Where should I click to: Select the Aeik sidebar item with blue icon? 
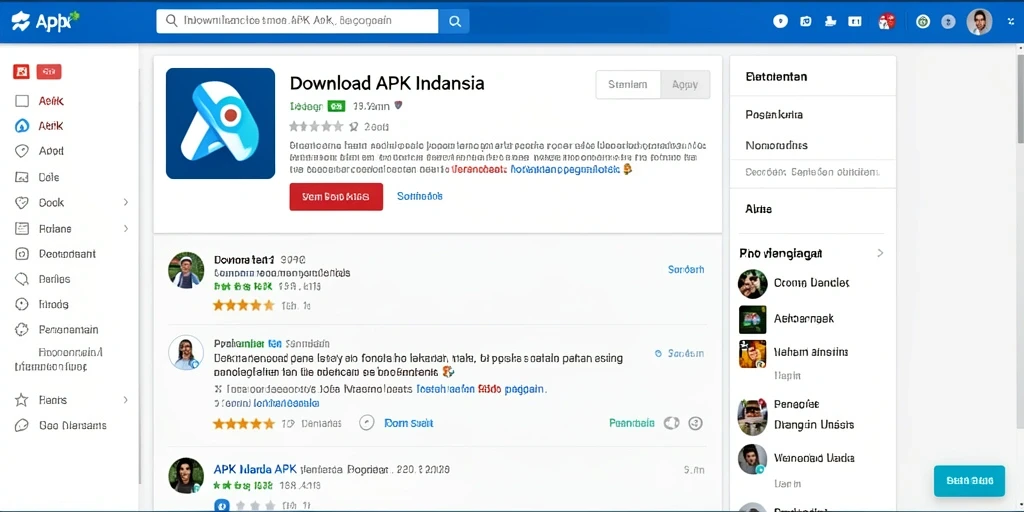(x=39, y=126)
